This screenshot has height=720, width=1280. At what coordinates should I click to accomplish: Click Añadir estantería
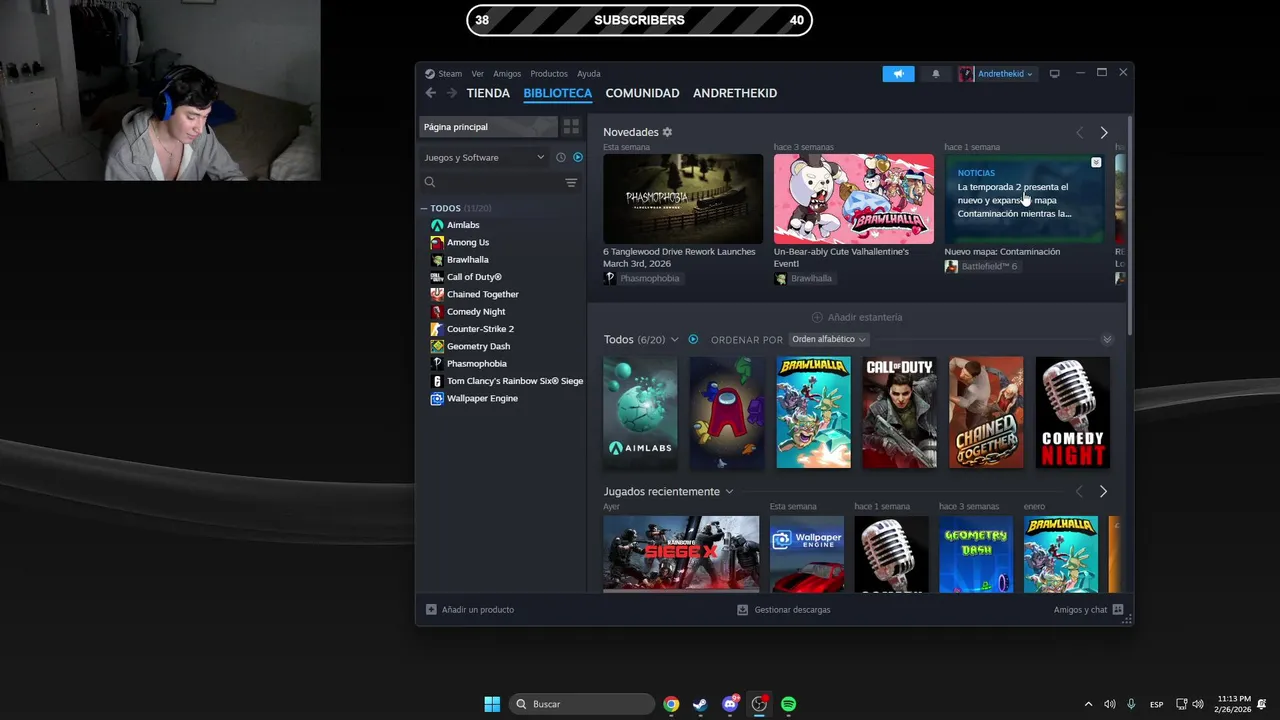[857, 317]
